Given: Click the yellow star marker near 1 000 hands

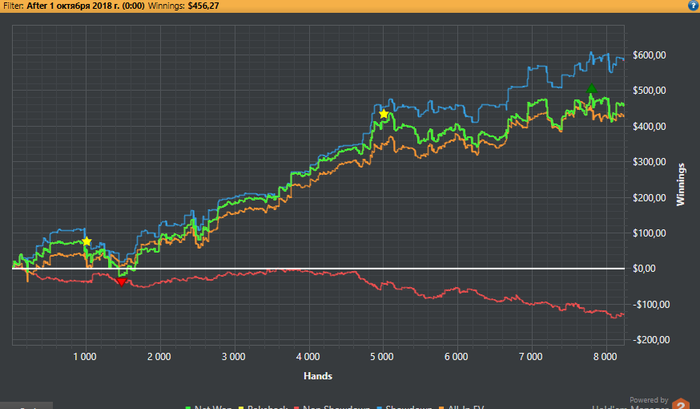Looking at the screenshot, I should point(87,242).
